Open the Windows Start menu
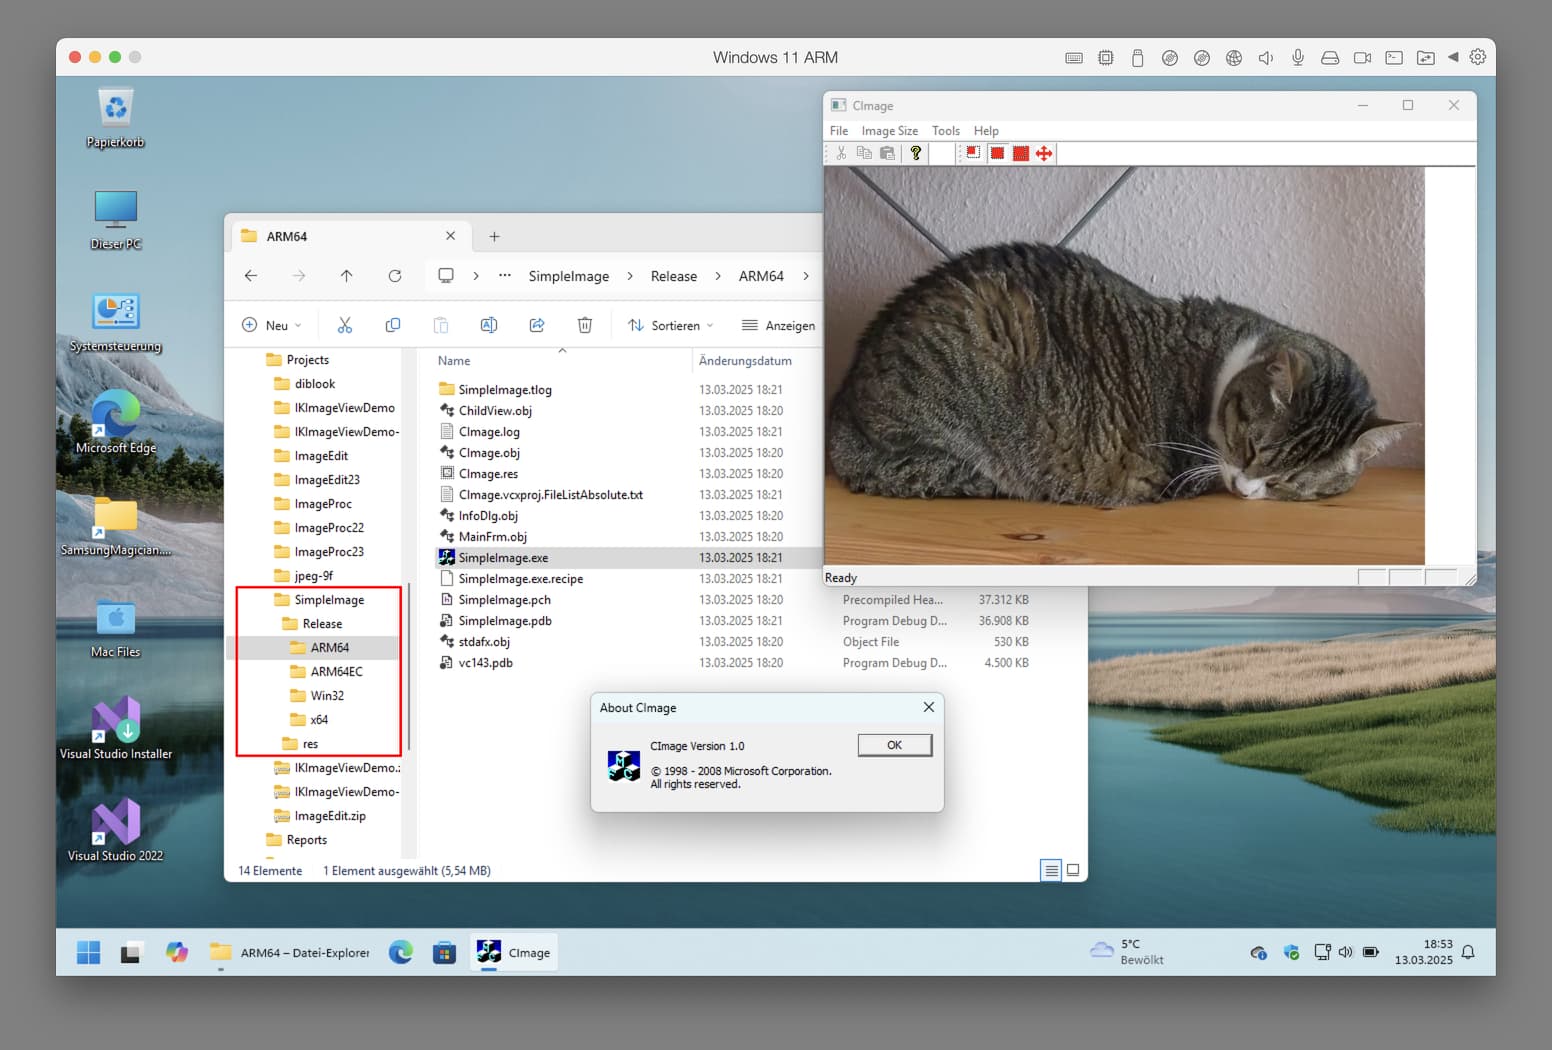The image size is (1552, 1050). point(88,953)
